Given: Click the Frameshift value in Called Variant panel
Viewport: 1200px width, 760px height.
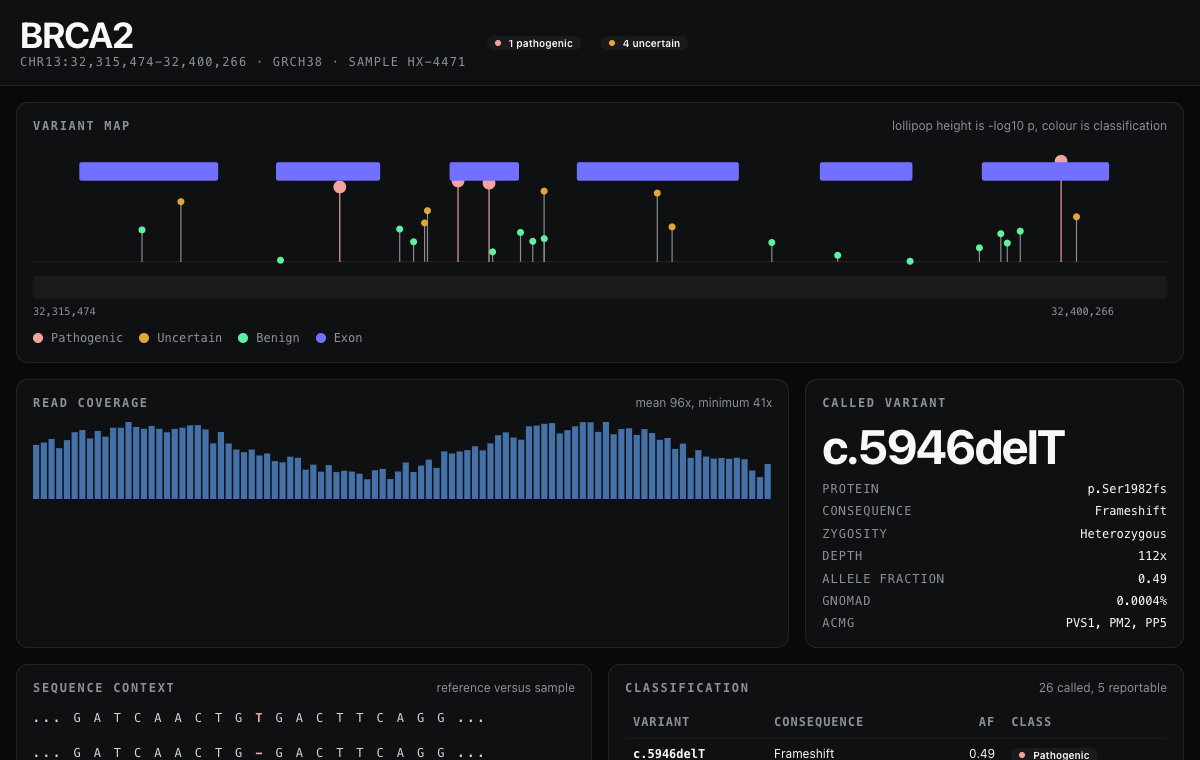Looking at the screenshot, I should point(1131,511).
